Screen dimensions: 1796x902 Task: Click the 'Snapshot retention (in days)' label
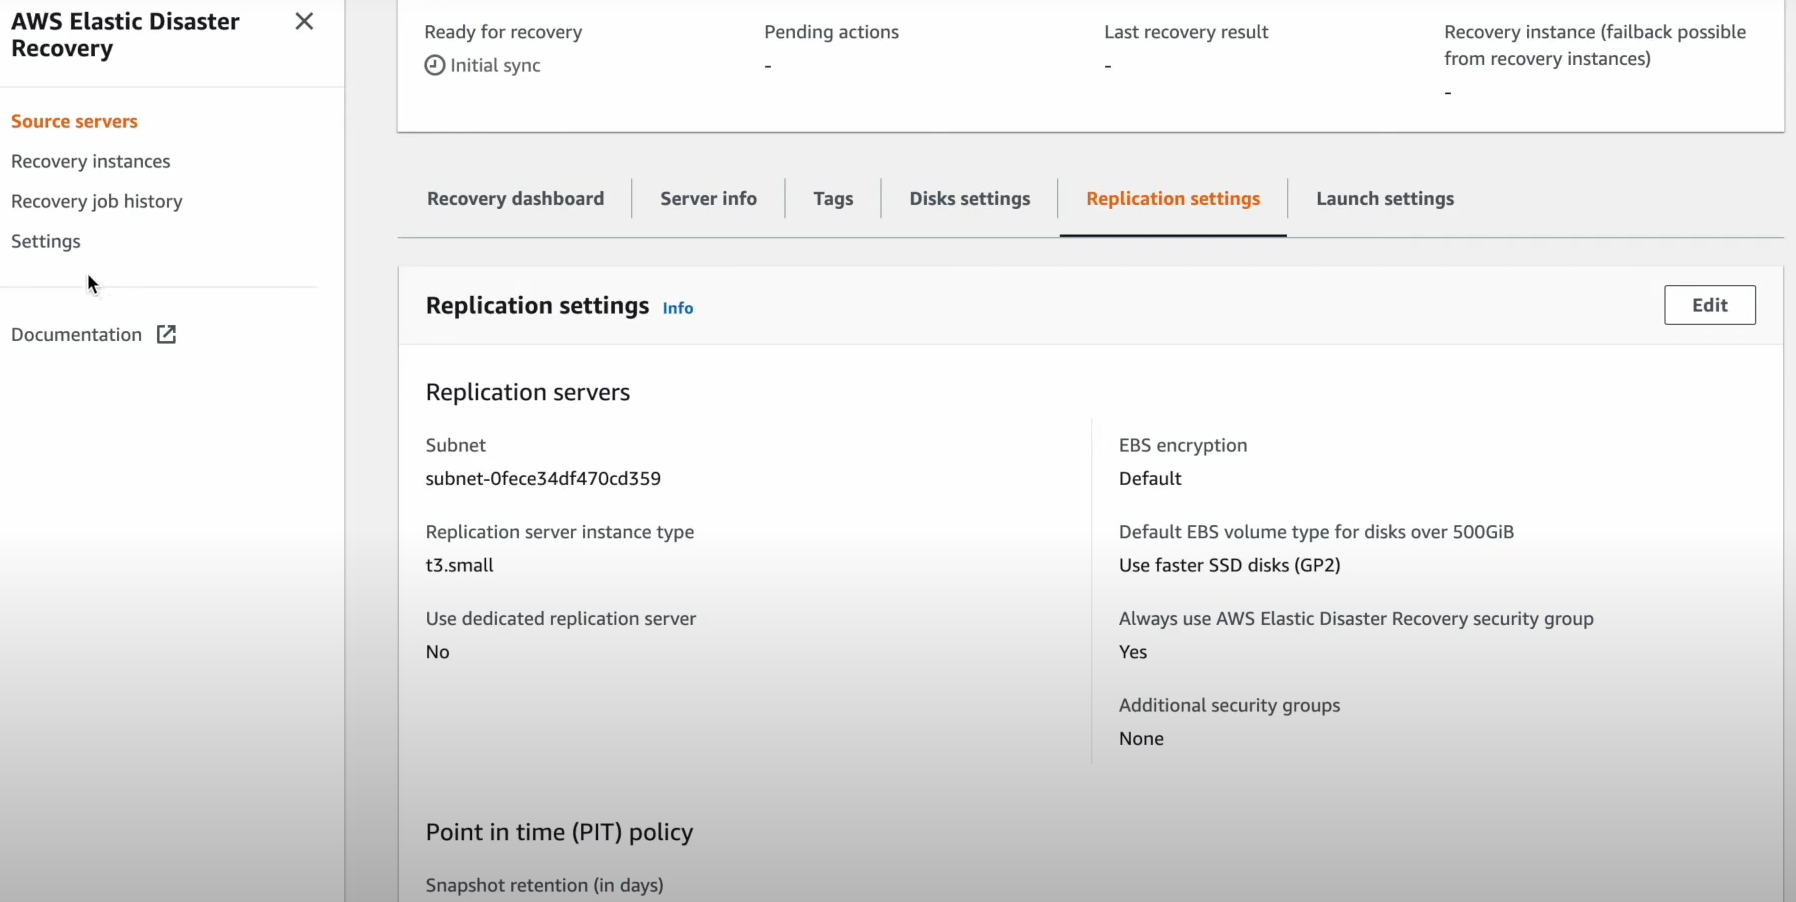click(545, 885)
